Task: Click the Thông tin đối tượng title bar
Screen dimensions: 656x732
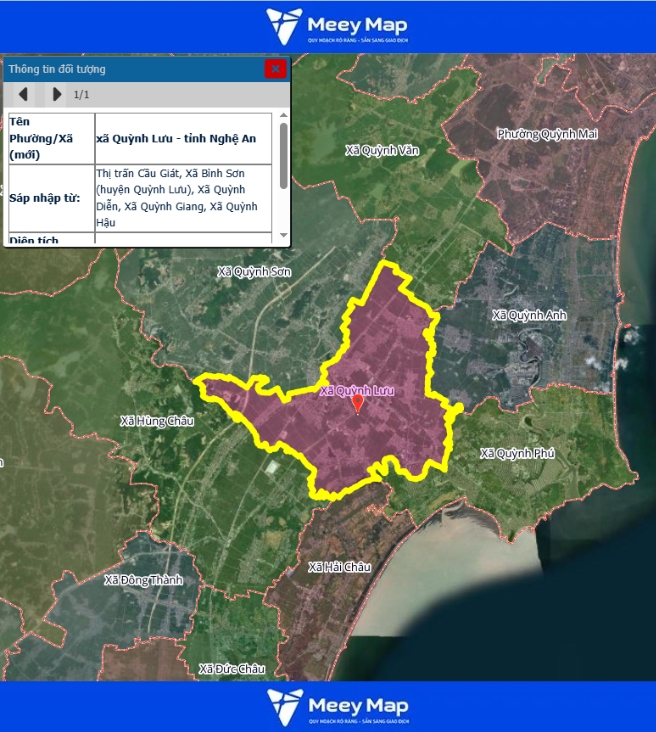Action: tap(130, 69)
